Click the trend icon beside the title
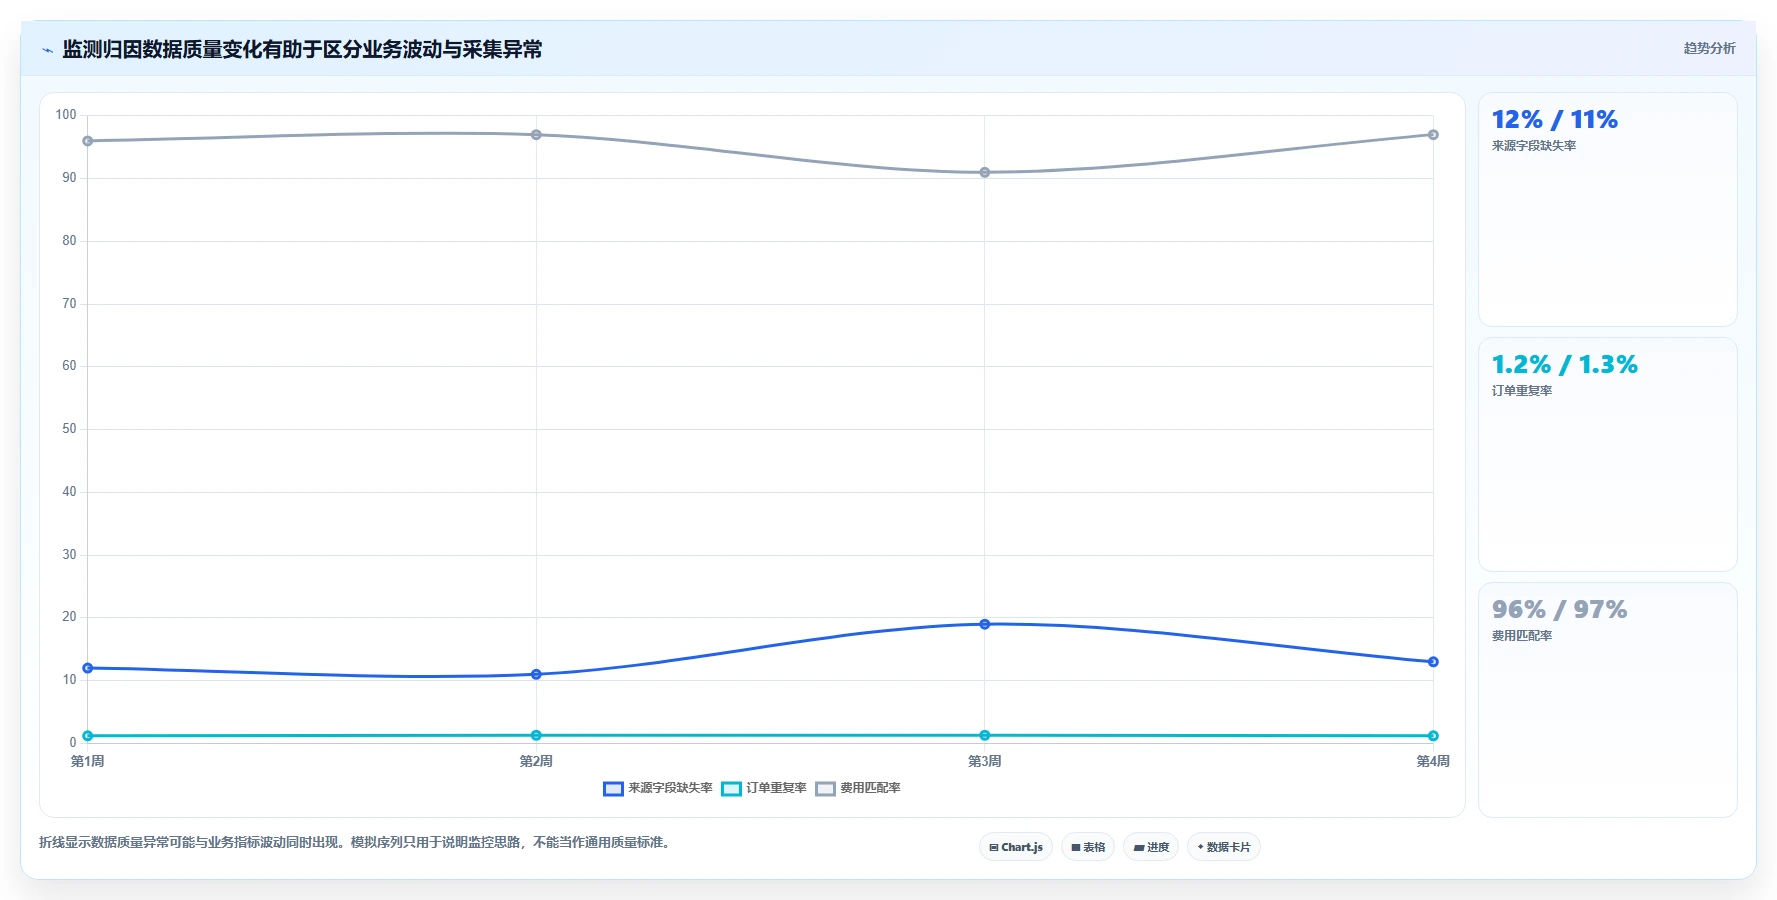Image resolution: width=1777 pixels, height=900 pixels. click(47, 50)
